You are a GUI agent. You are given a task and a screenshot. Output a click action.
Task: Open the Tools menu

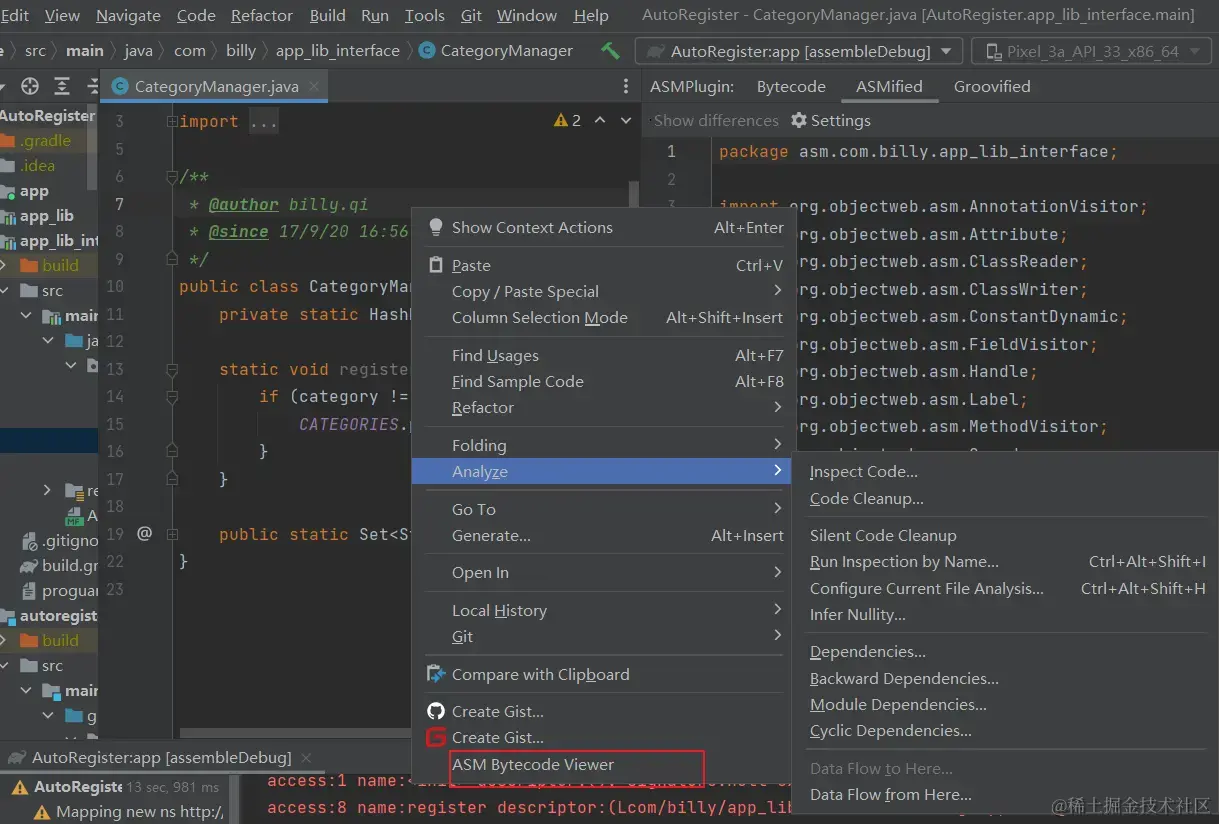tap(425, 15)
